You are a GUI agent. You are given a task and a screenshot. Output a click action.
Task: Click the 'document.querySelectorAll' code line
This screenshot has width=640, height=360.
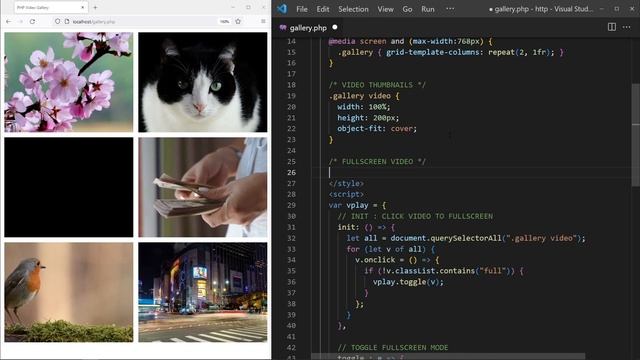click(x=466, y=238)
